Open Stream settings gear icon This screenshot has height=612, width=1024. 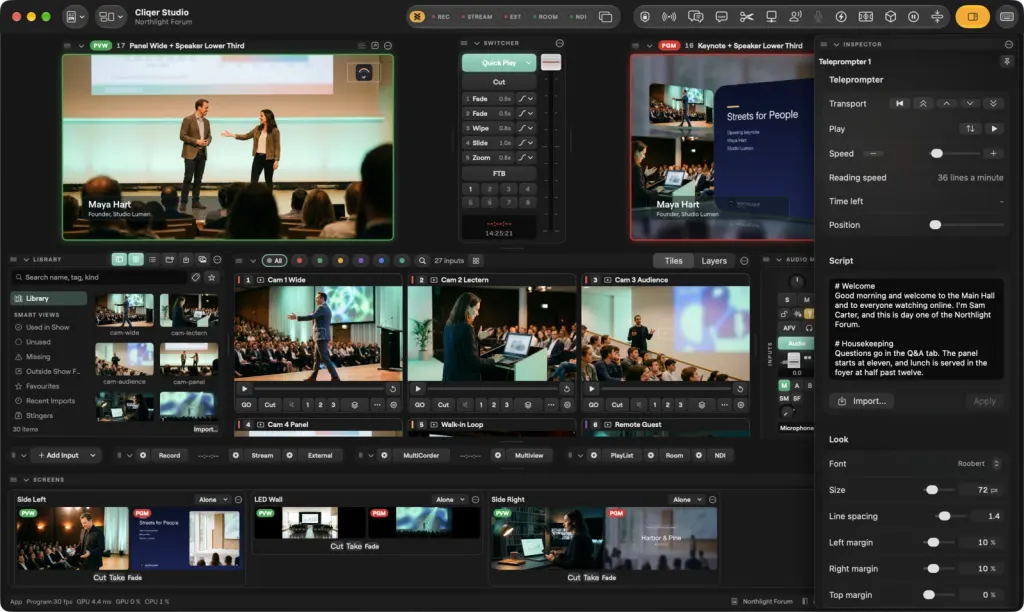[x=236, y=455]
